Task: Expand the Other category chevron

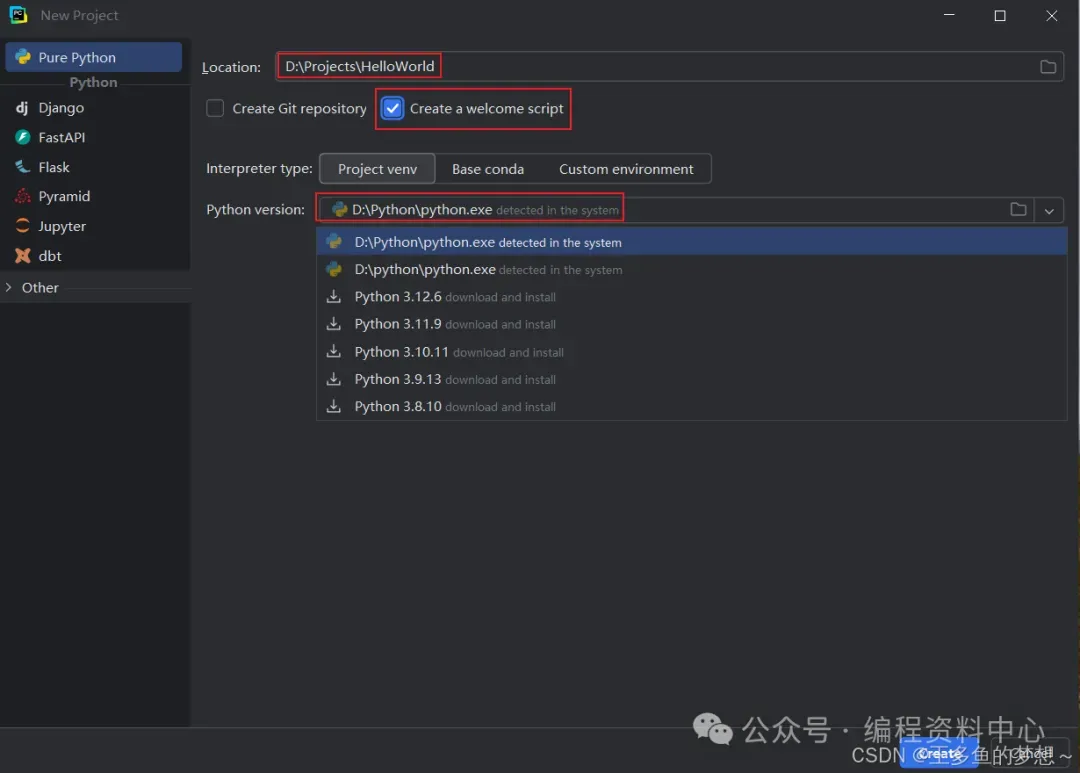Action: click(9, 287)
